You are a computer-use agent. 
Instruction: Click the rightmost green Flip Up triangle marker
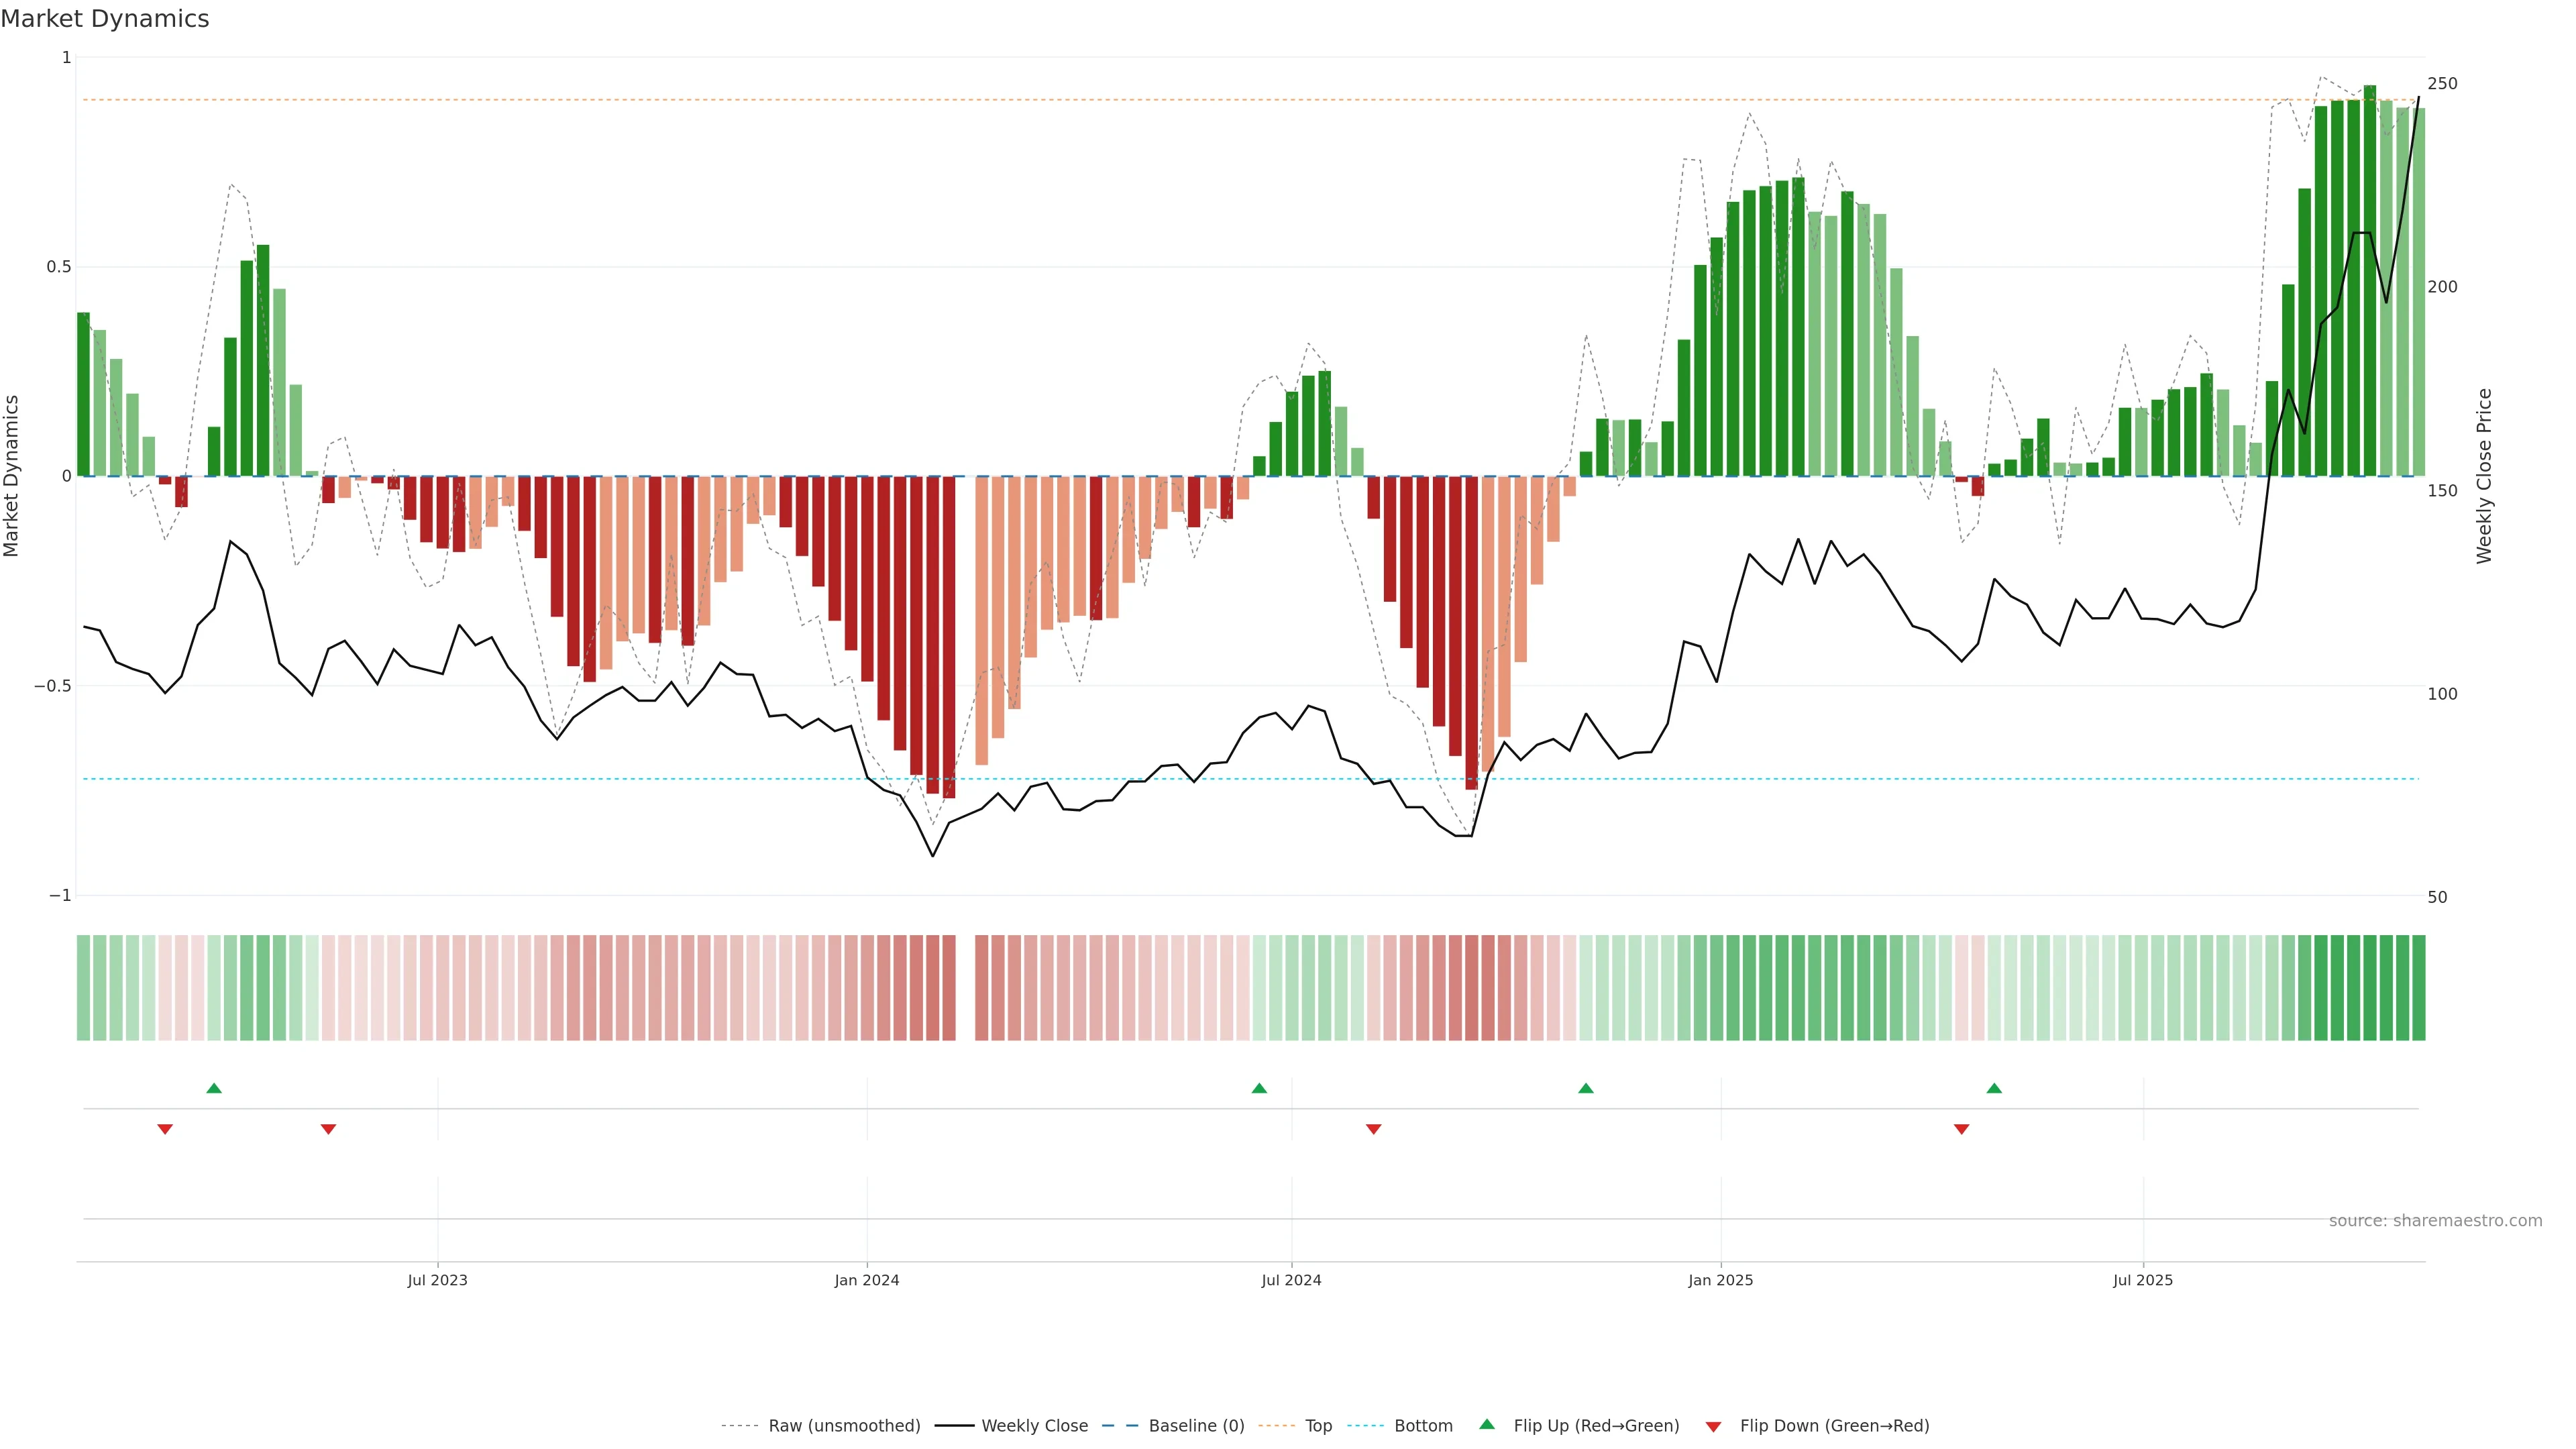(x=1994, y=1088)
